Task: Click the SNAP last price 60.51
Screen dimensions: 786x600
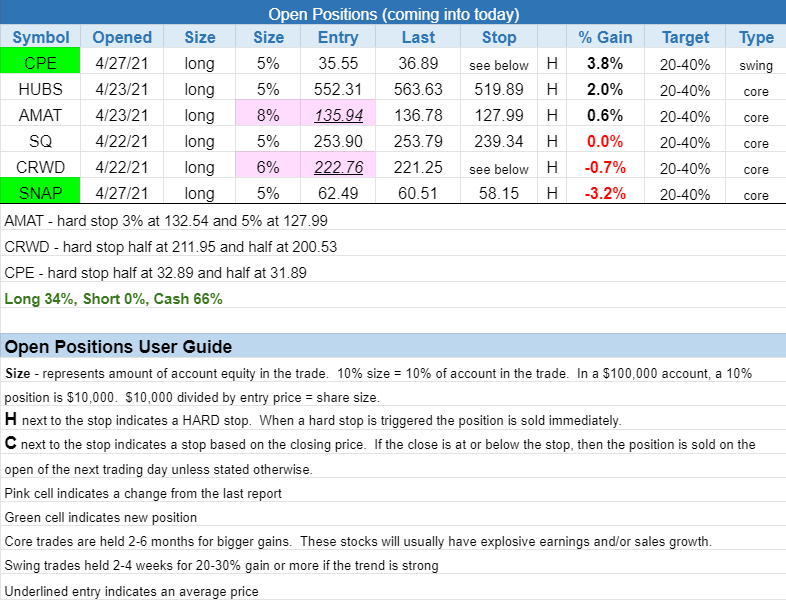Action: [x=418, y=193]
